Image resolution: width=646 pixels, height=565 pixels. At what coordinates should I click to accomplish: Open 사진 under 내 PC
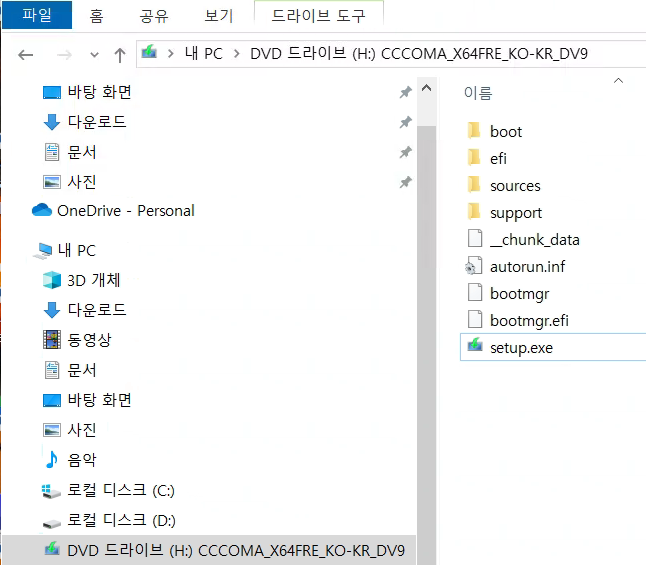point(82,430)
